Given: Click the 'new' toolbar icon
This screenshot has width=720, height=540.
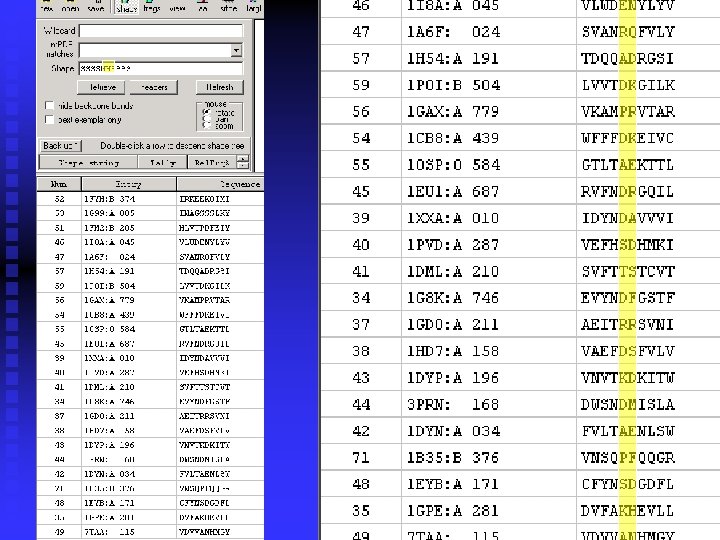Looking at the screenshot, I should pyautogui.click(x=47, y=6).
